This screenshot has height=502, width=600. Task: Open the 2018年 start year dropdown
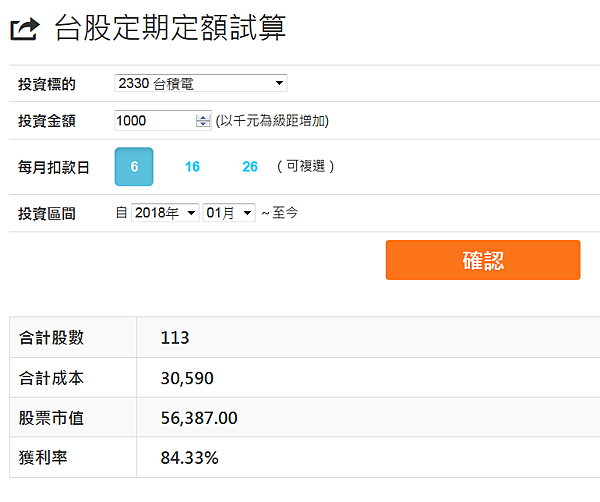pos(165,212)
